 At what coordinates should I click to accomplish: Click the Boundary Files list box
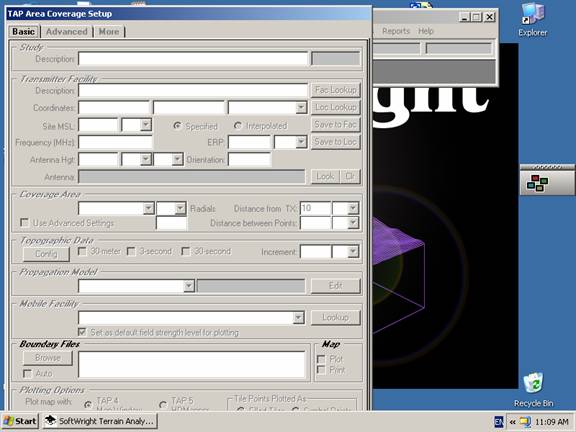point(191,364)
